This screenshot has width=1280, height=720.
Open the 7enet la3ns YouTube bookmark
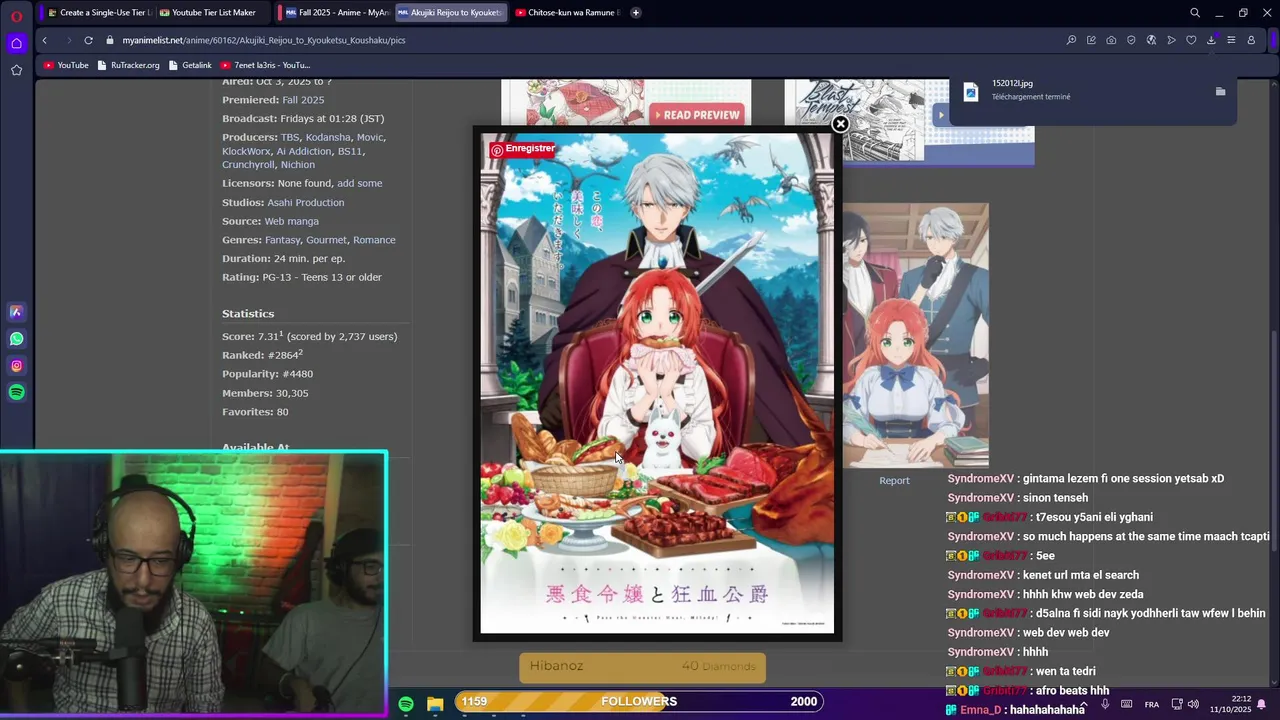pyautogui.click(x=265, y=65)
